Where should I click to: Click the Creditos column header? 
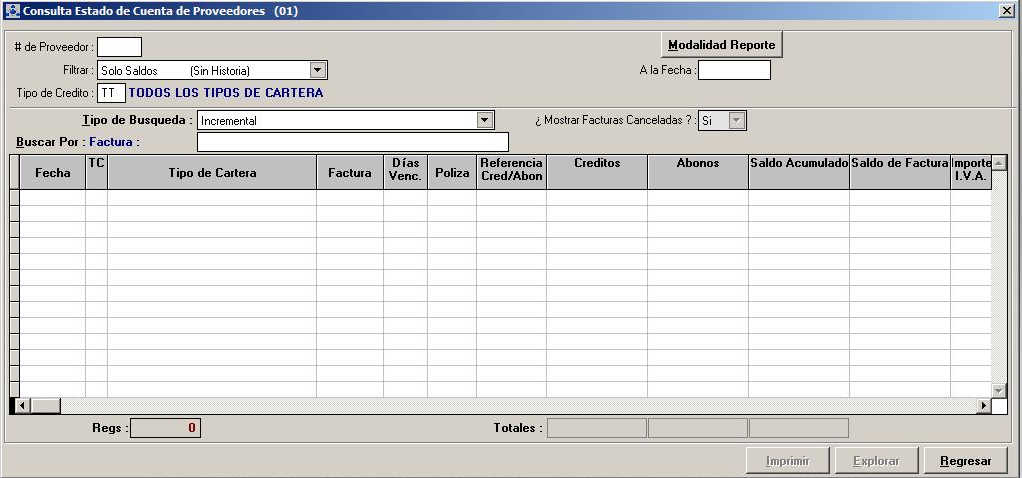tap(597, 164)
